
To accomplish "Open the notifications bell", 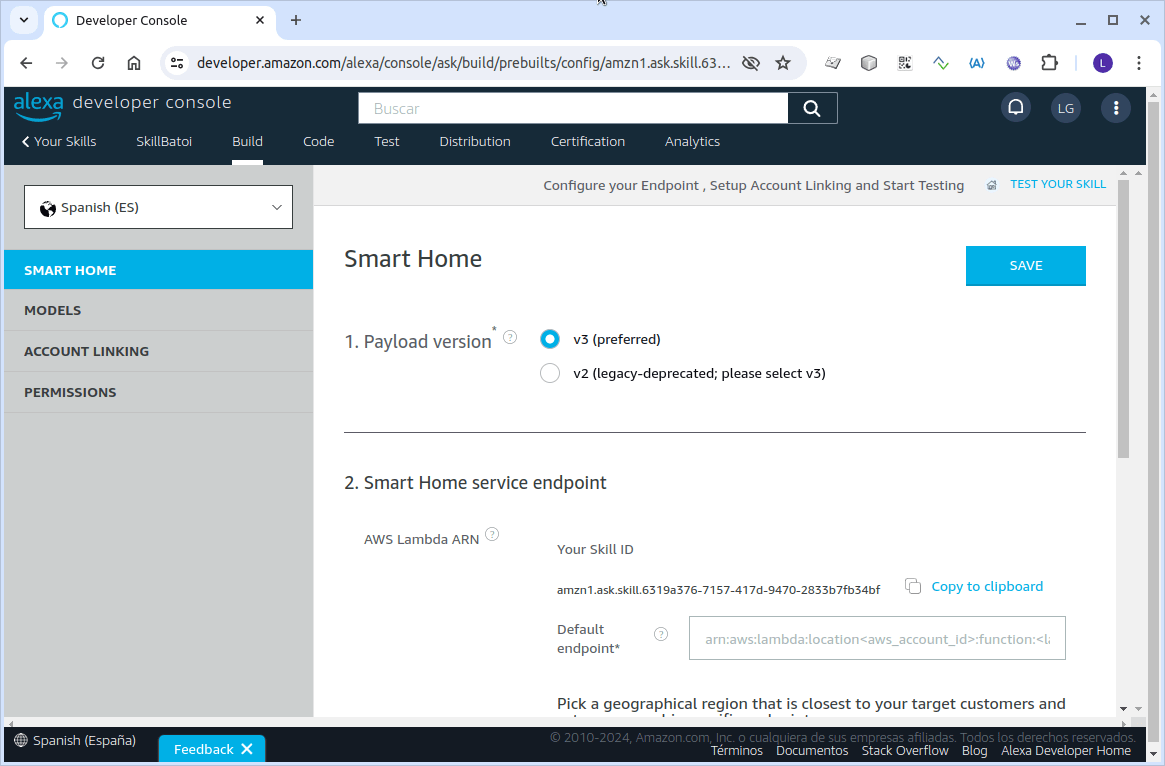I will pos(1016,108).
